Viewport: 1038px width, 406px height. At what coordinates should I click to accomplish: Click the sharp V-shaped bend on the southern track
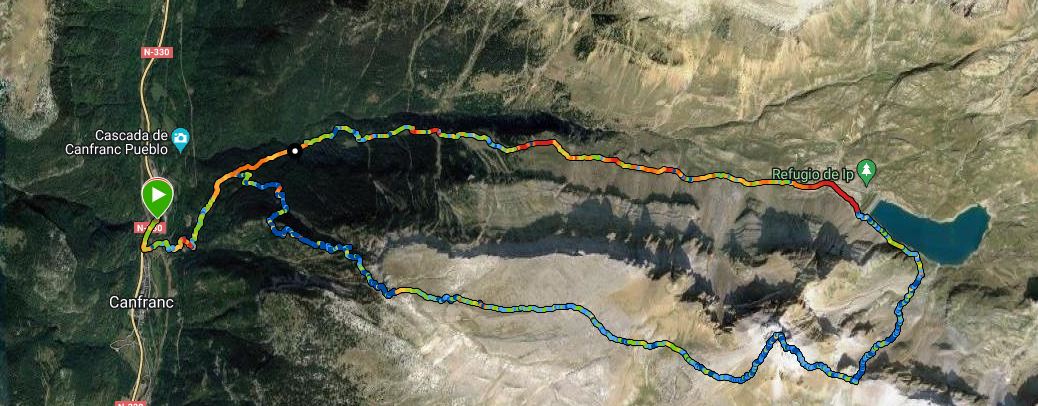(x=777, y=338)
